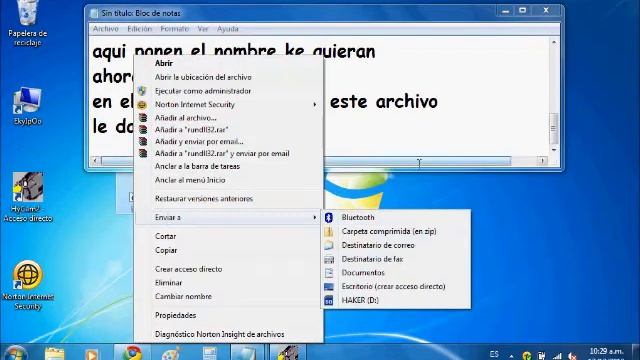The width and height of the screenshot is (640, 360).
Task: Click the Notepad vertical scrollbar down arrow
Action: click(554, 150)
